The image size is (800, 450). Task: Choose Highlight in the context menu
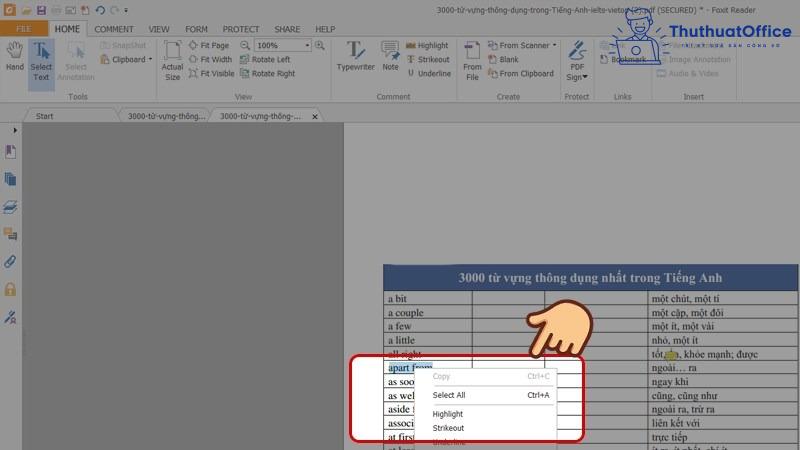(x=485, y=414)
